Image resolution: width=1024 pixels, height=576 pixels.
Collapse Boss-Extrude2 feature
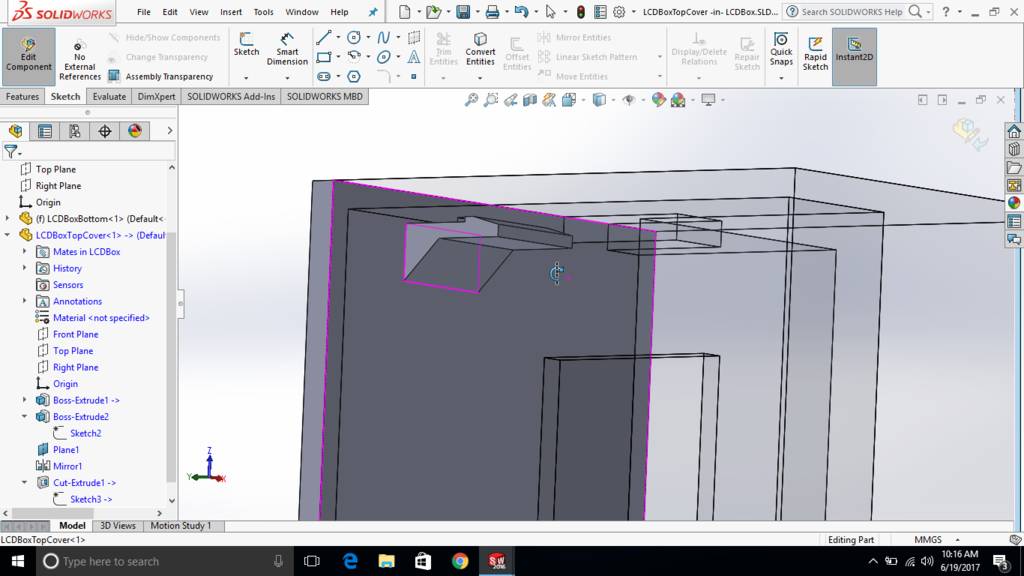[x=25, y=417]
